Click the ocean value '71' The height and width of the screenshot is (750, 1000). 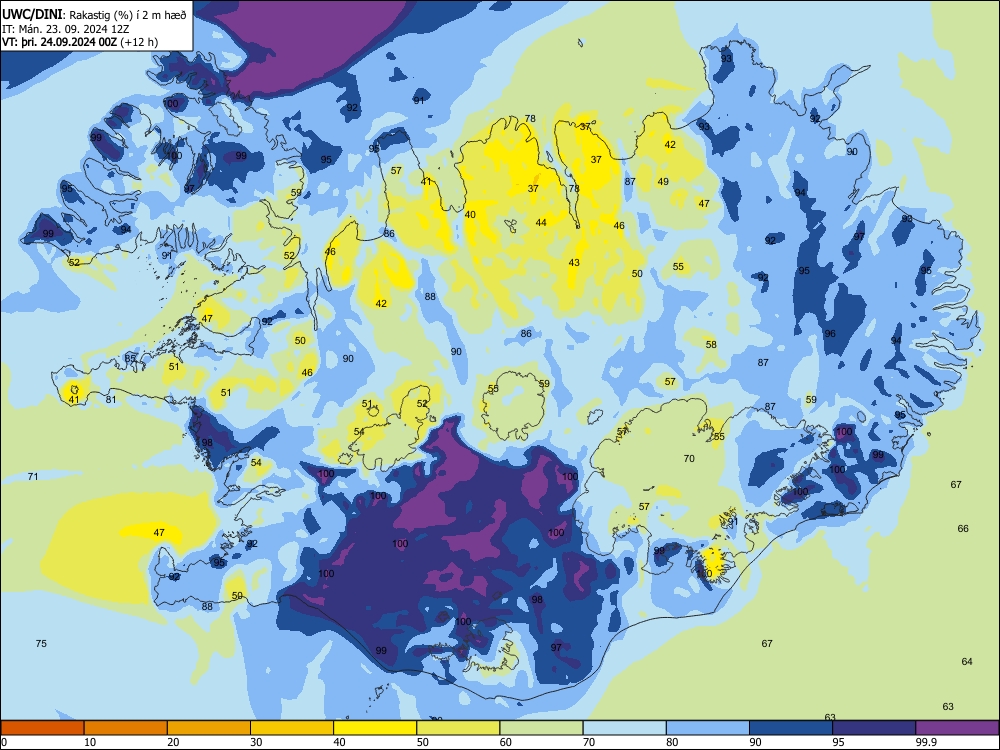click(33, 476)
